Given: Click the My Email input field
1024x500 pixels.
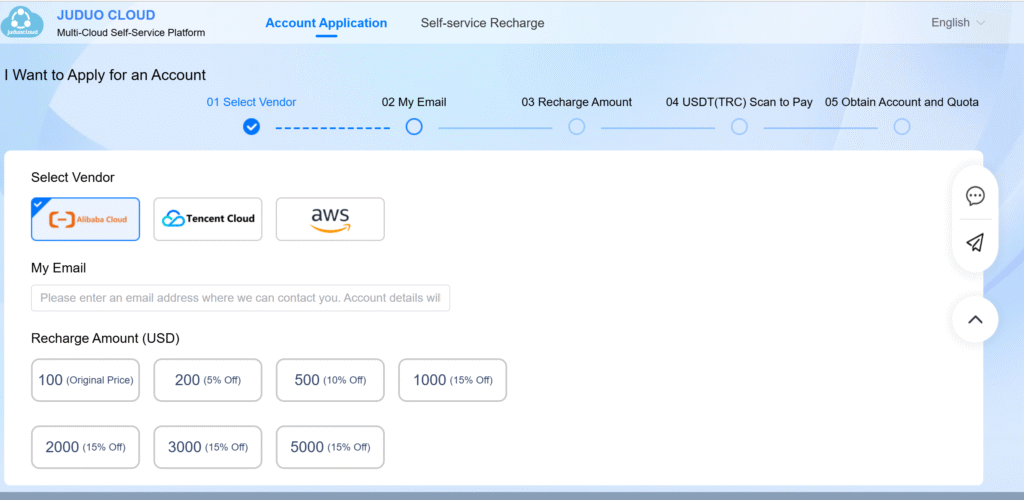Looking at the screenshot, I should pyautogui.click(x=240, y=298).
